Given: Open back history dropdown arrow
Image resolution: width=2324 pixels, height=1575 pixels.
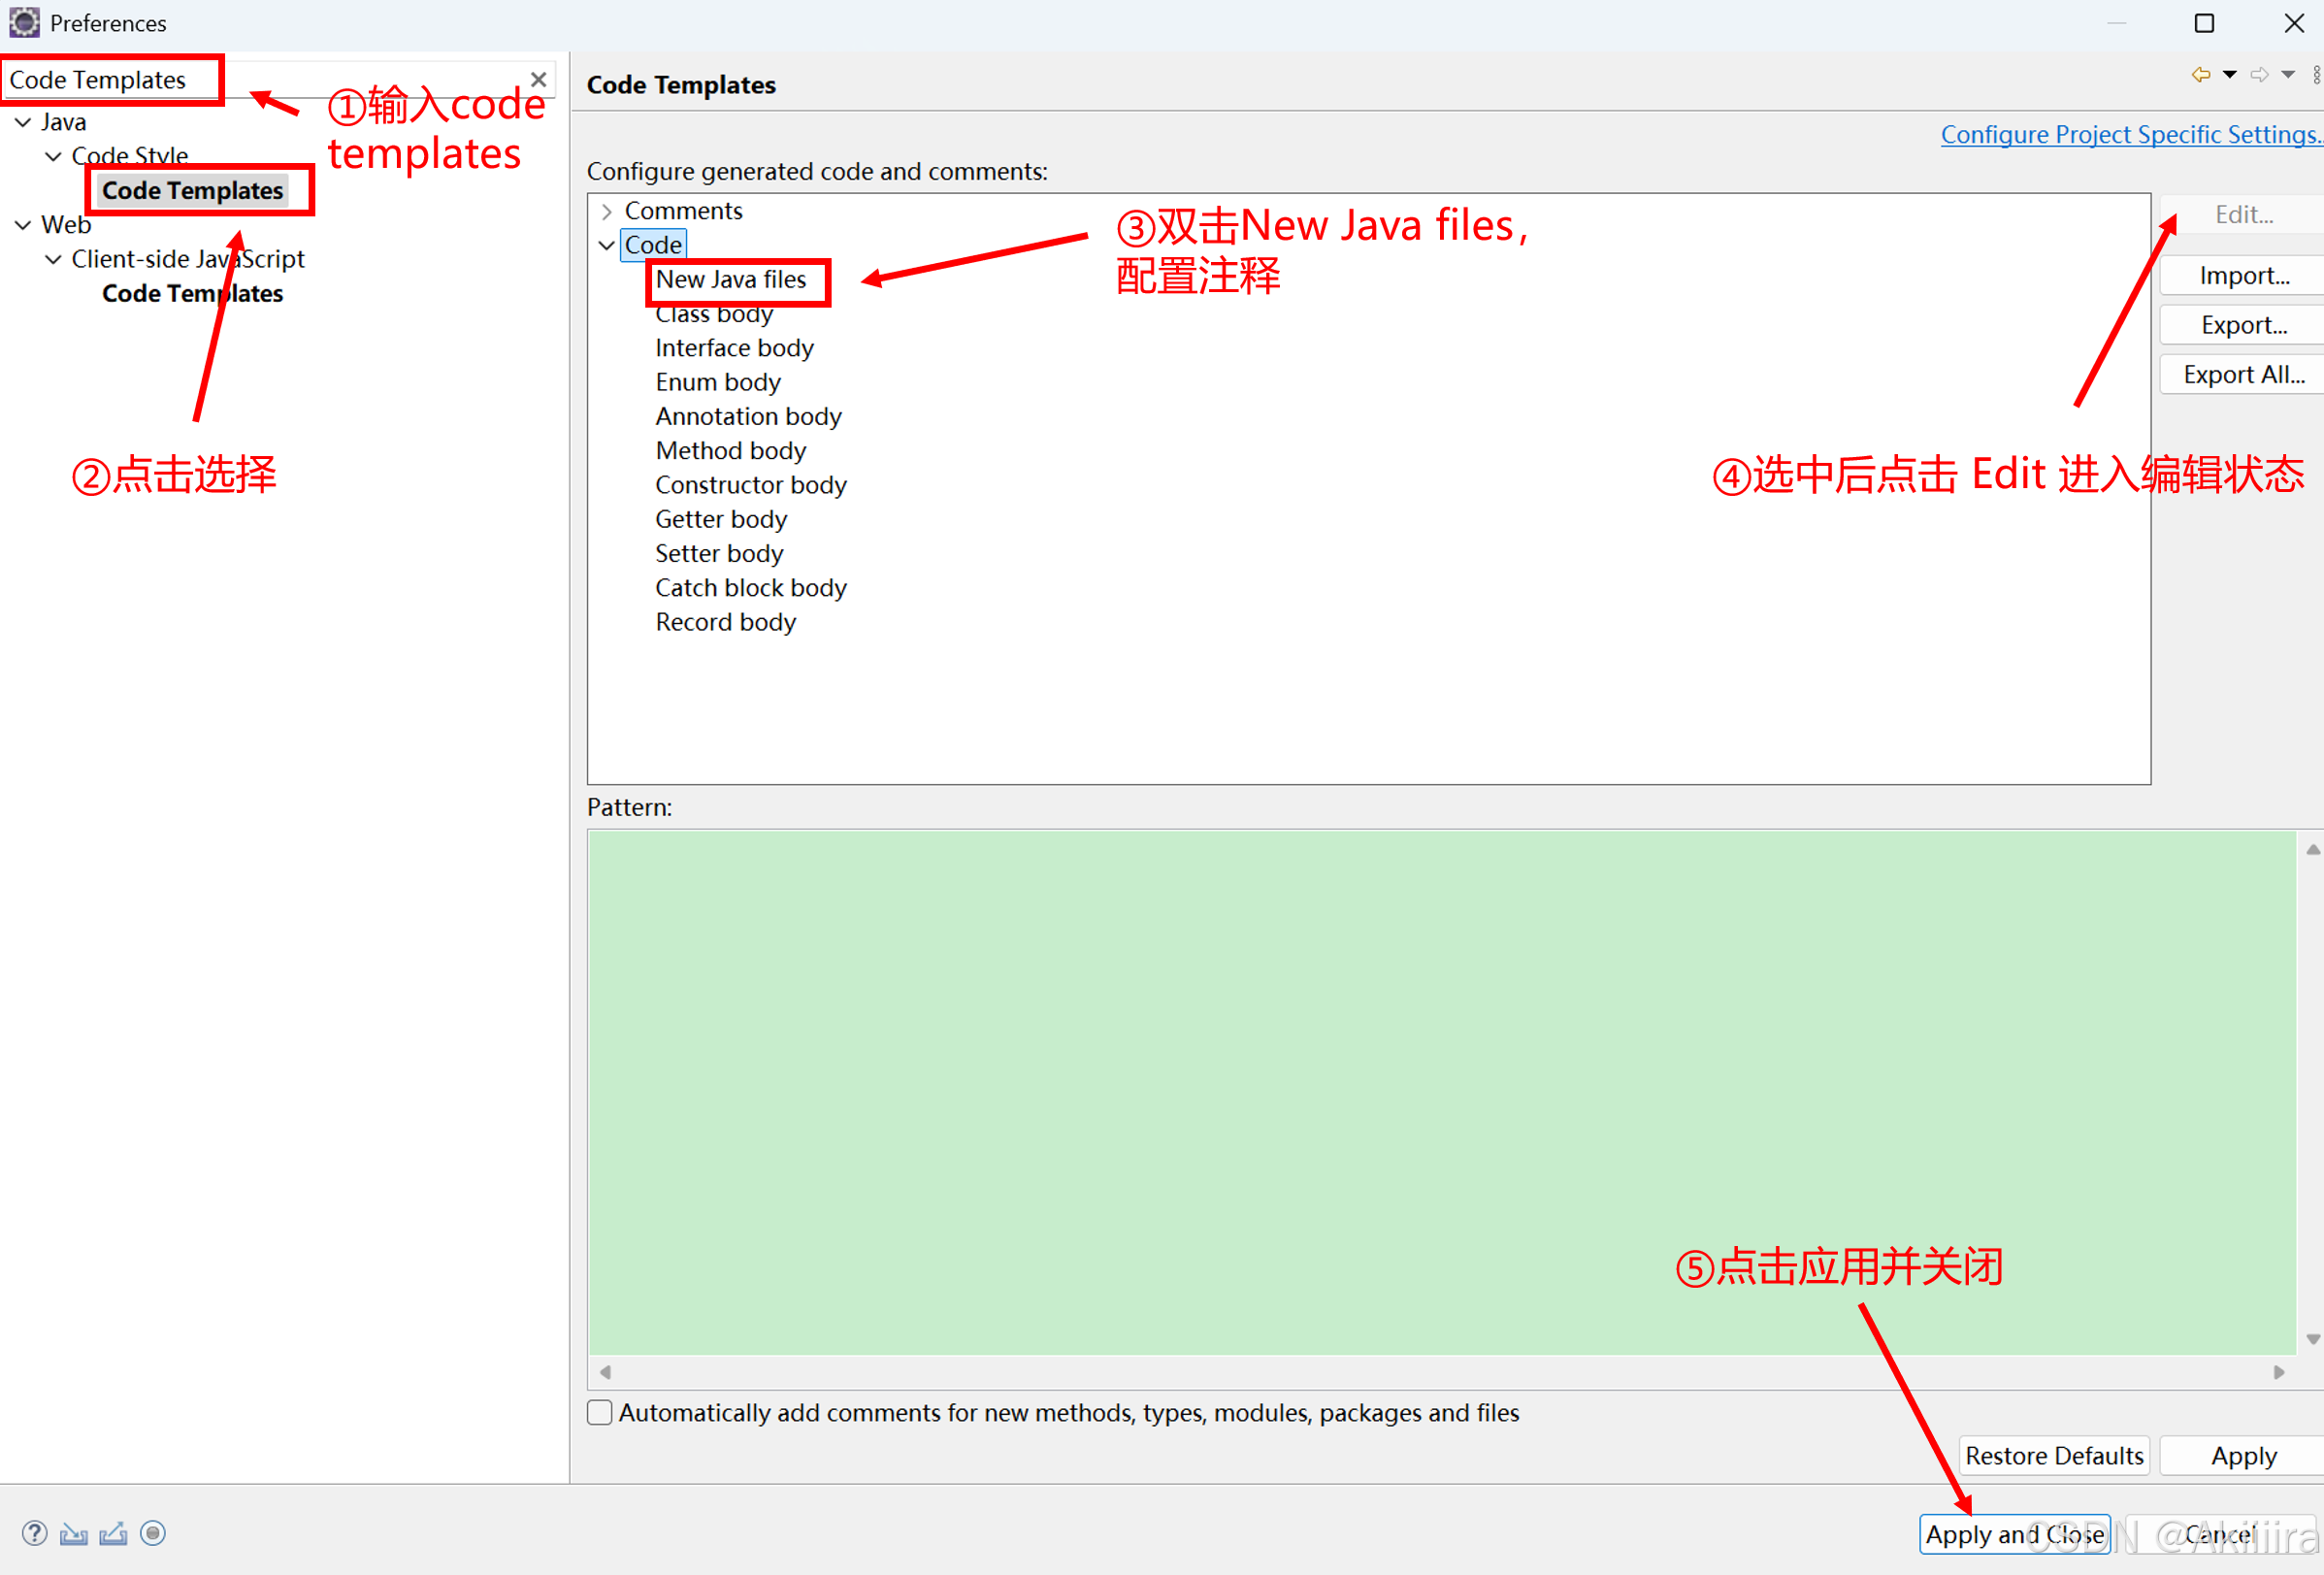Looking at the screenshot, I should pos(2230,75).
